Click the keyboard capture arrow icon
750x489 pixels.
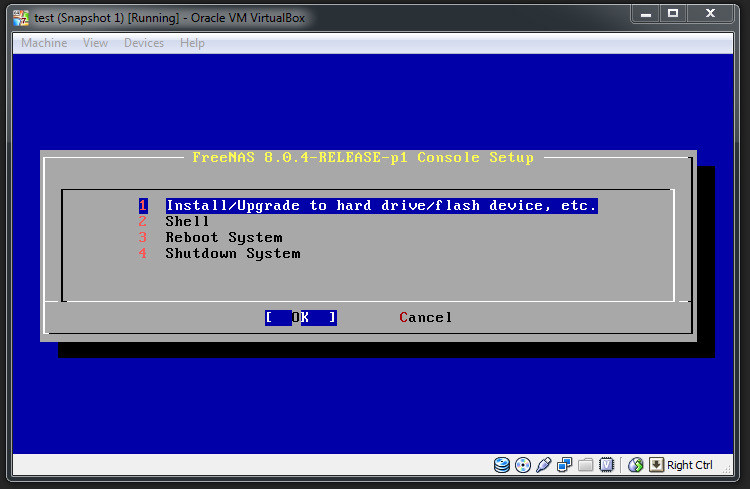tap(656, 465)
